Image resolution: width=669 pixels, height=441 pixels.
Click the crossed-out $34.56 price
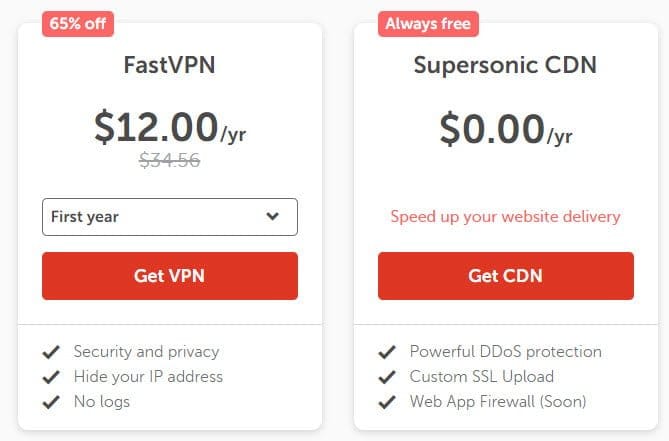[169, 162]
